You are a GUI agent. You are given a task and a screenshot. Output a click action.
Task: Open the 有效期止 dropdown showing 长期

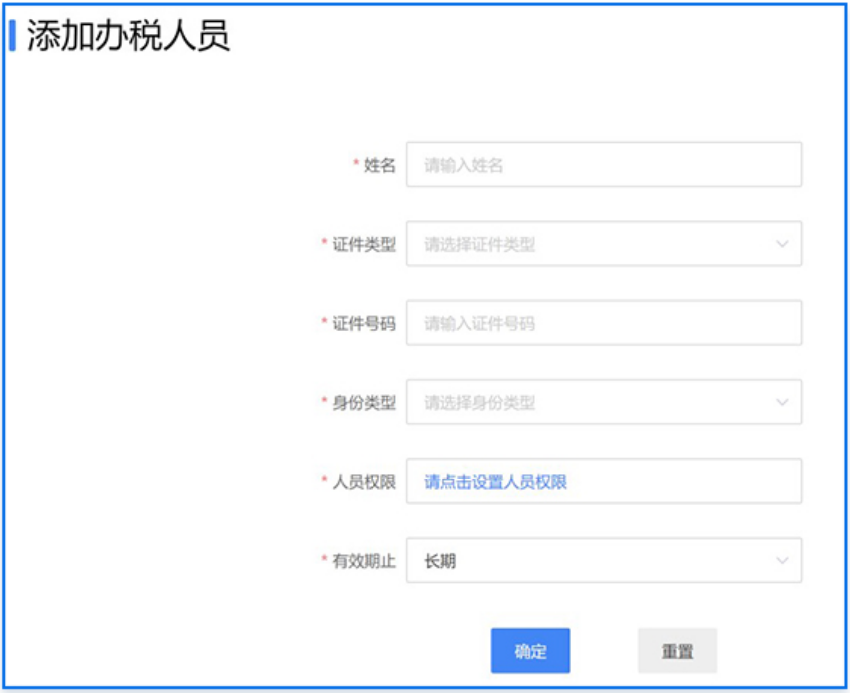[603, 560]
